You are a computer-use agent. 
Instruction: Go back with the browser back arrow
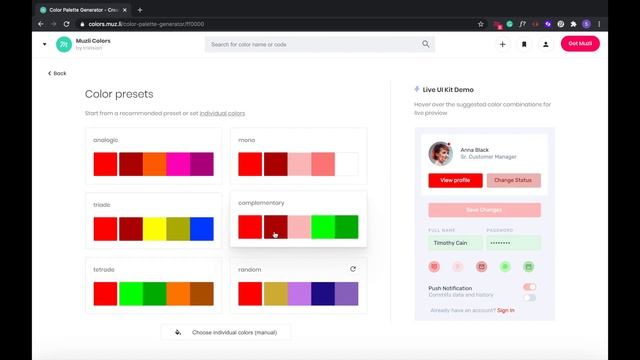click(x=41, y=24)
